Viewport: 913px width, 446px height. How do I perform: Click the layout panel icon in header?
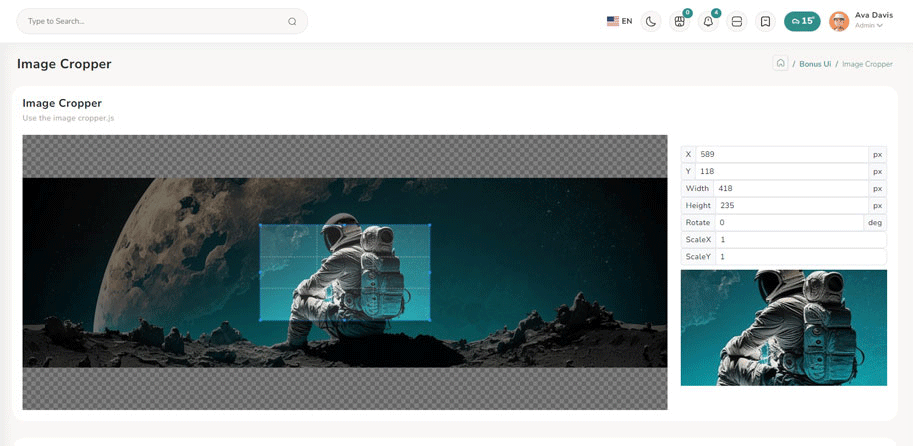click(x=737, y=21)
